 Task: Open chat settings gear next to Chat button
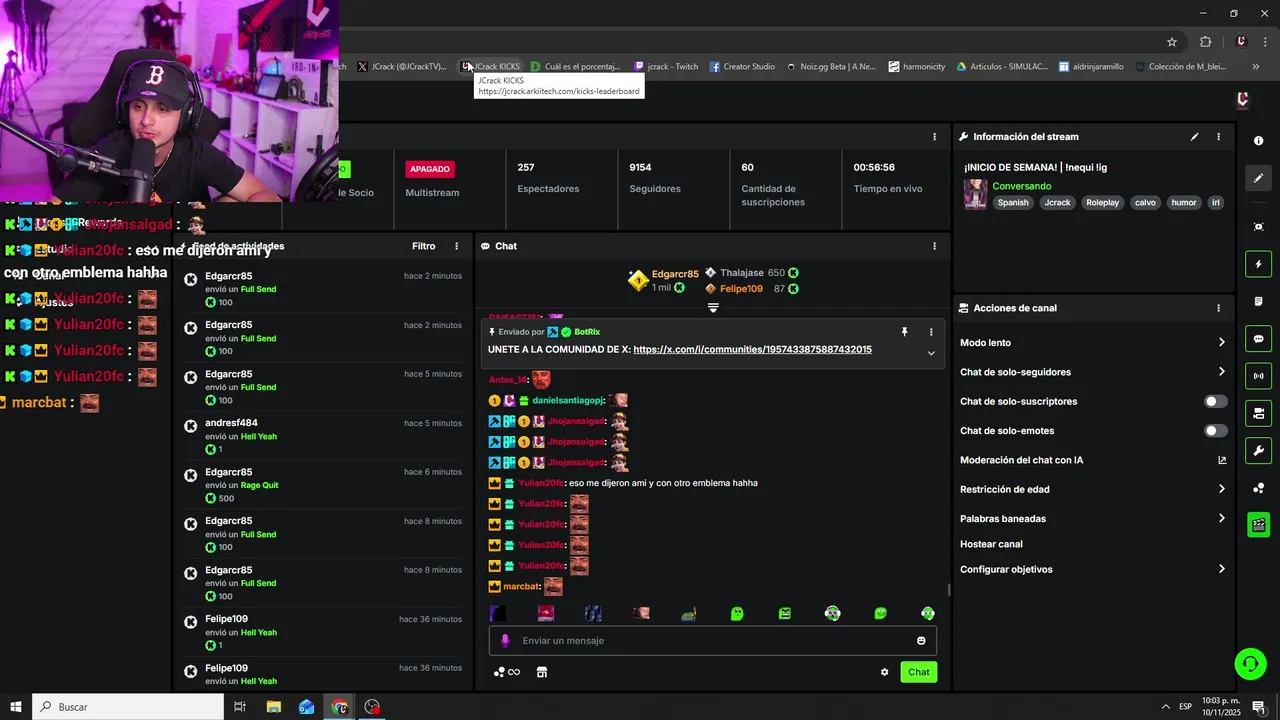[x=884, y=672]
